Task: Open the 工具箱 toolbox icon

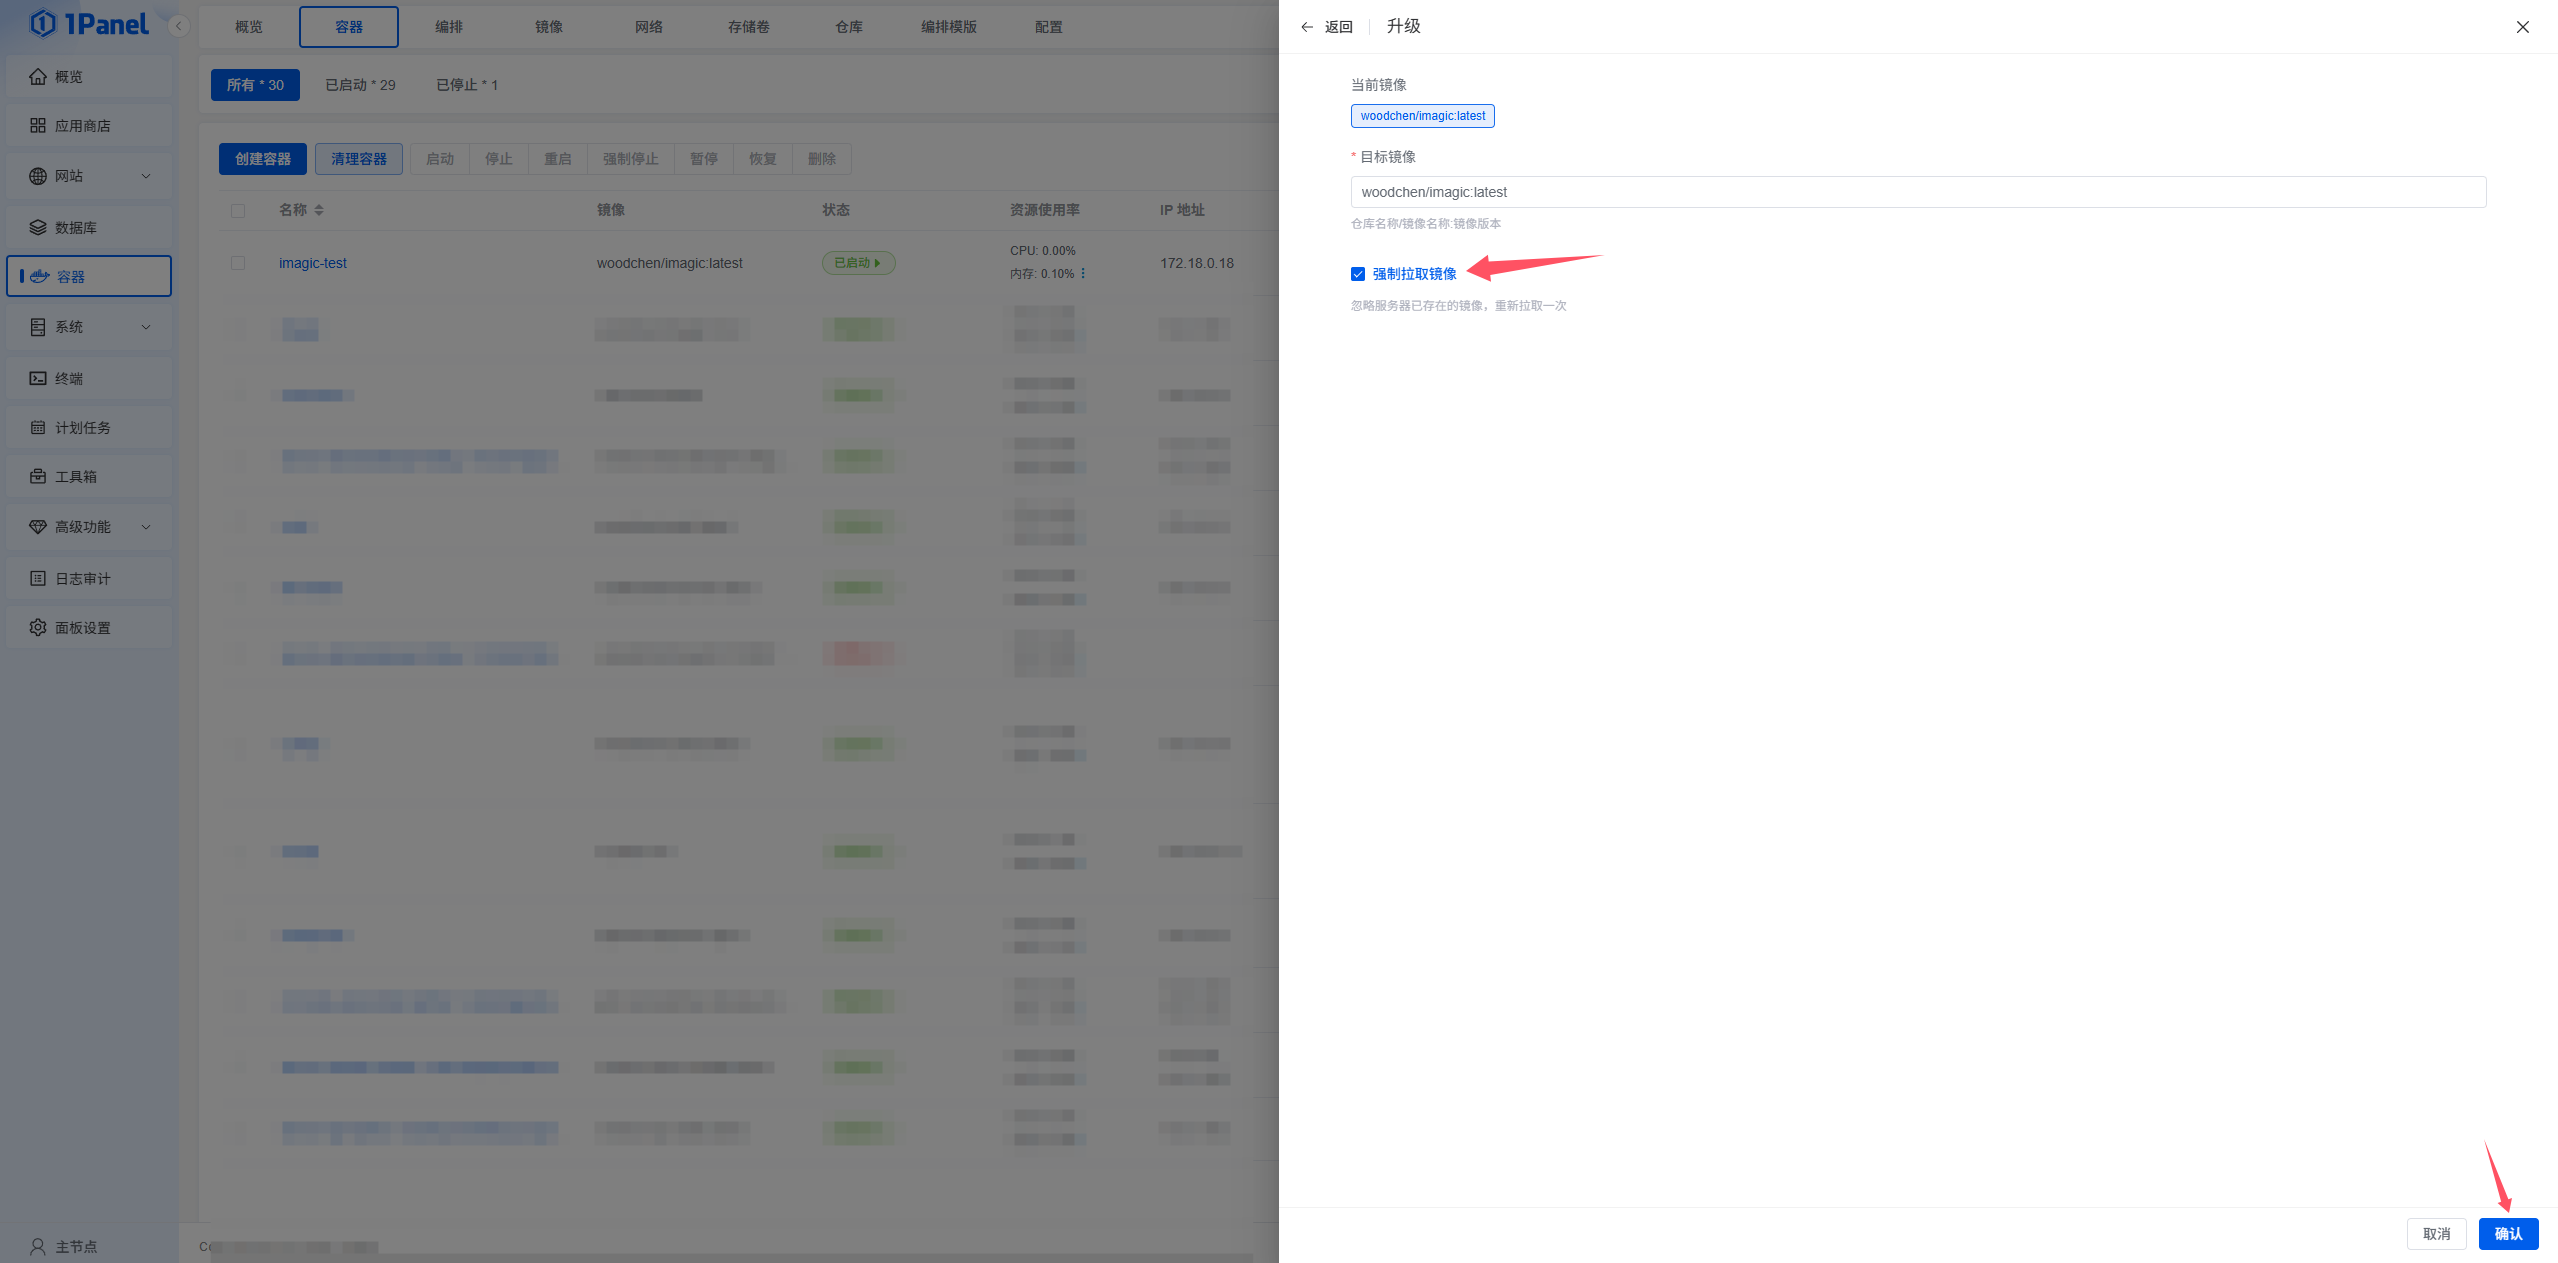Action: coord(38,476)
